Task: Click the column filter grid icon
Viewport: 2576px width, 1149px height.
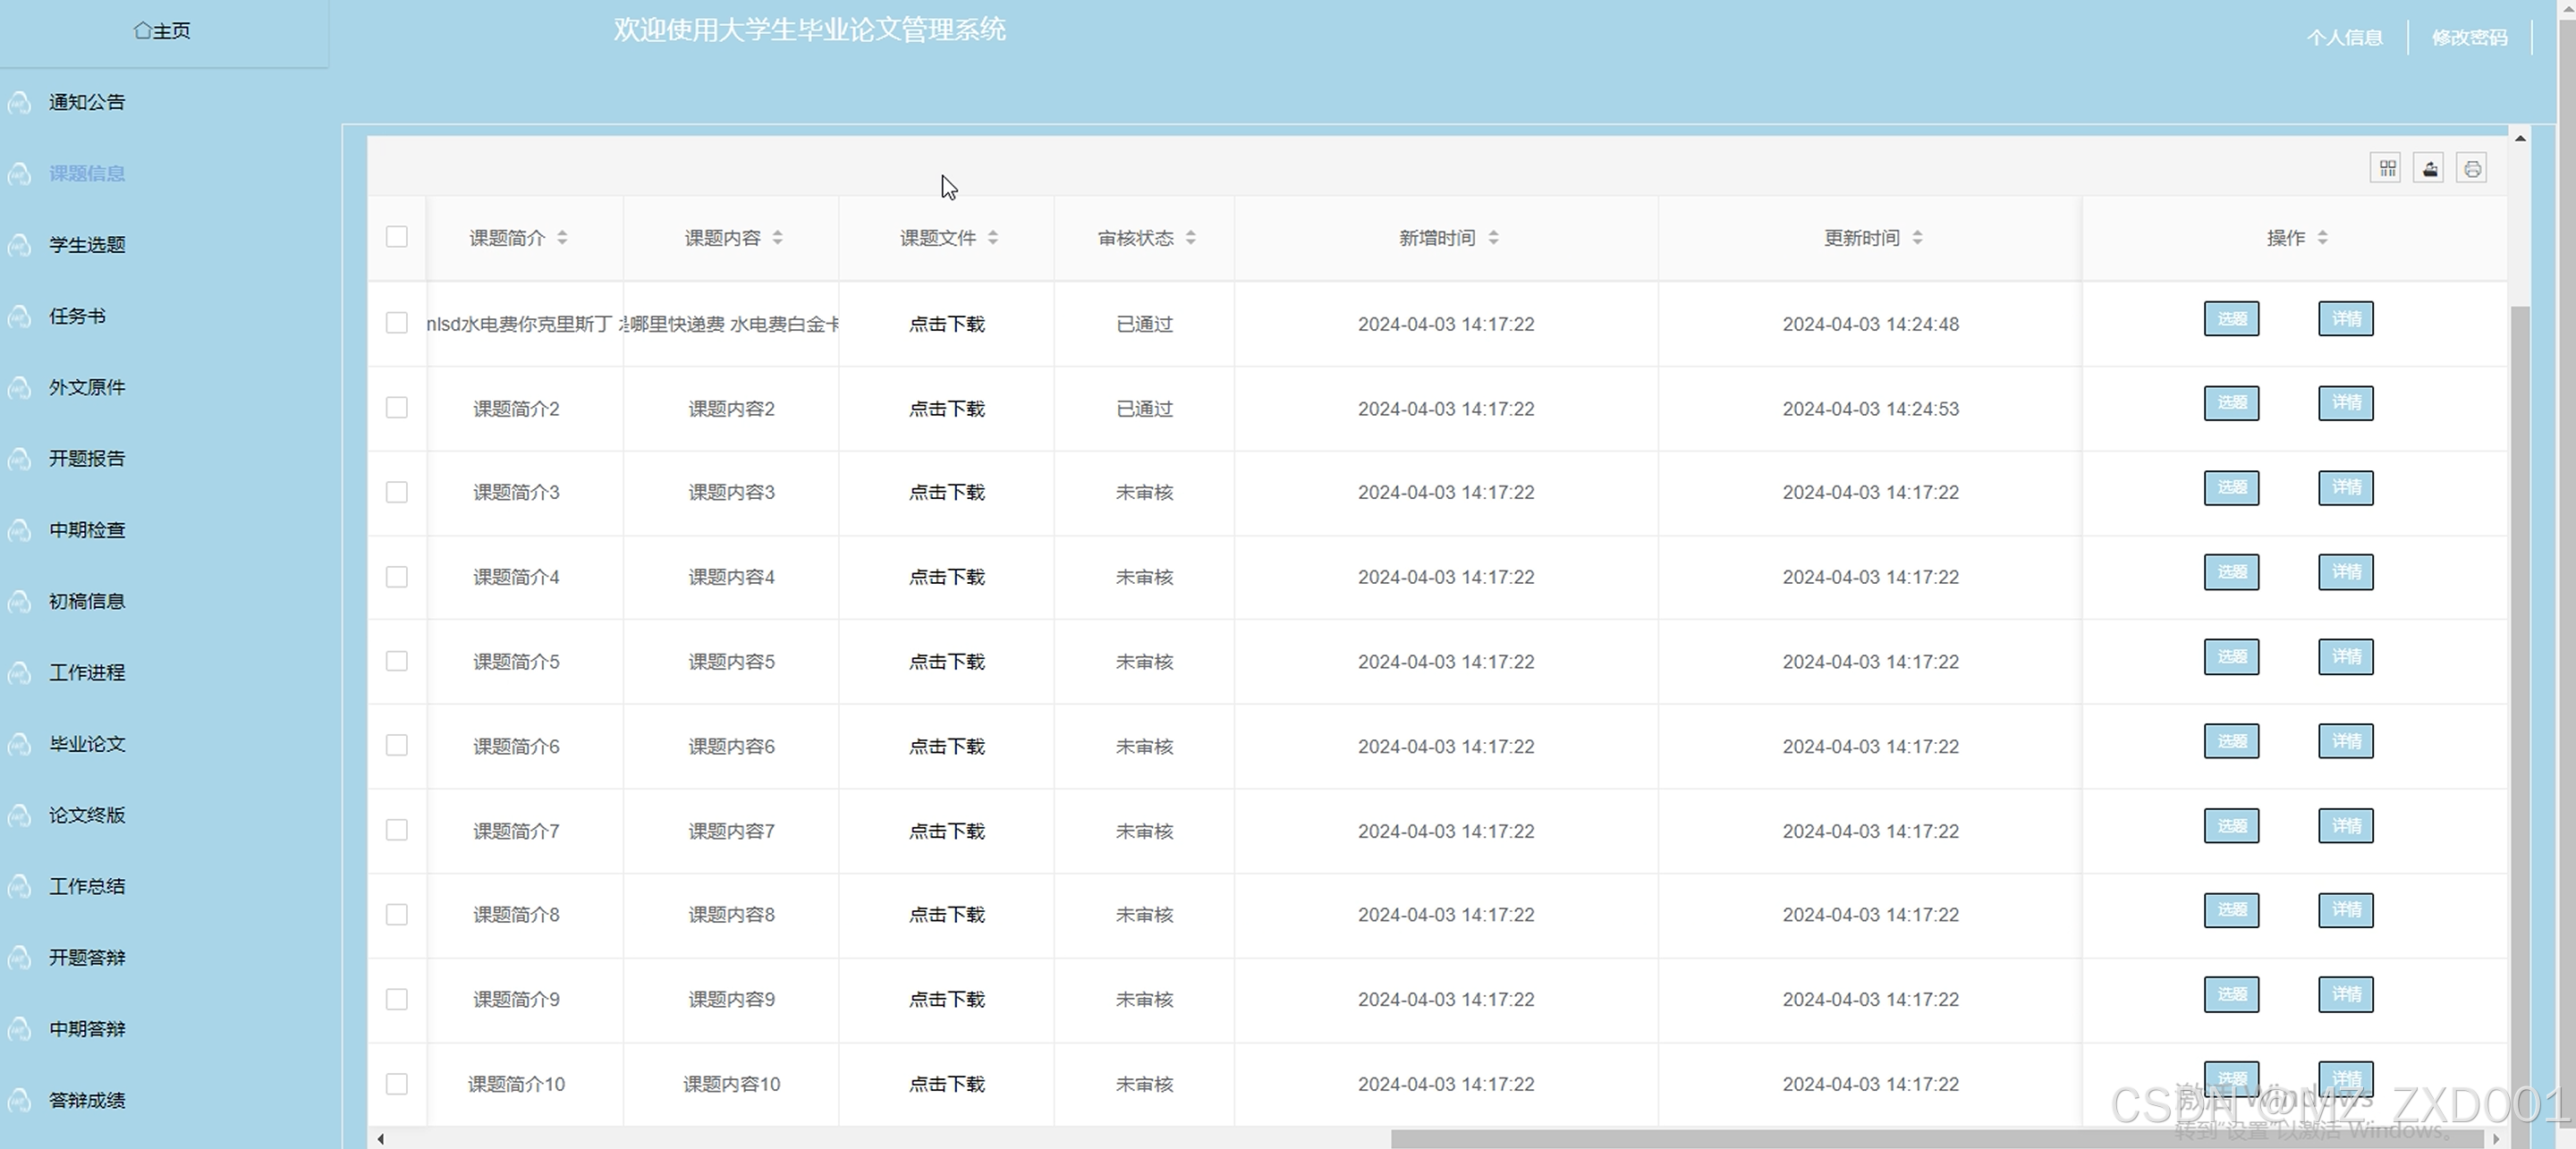Action: pos(2386,168)
